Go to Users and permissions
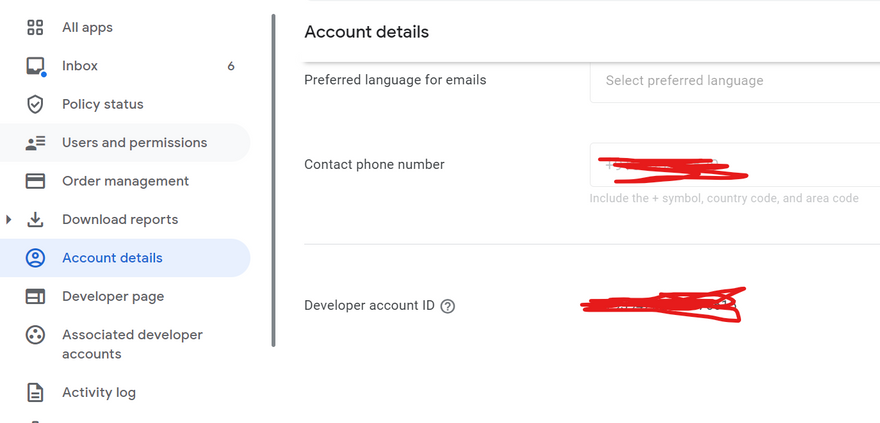The width and height of the screenshot is (880, 423). click(134, 143)
